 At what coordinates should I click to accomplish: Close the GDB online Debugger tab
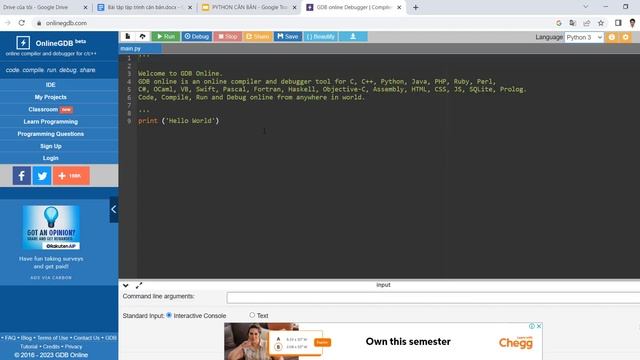click(399, 7)
